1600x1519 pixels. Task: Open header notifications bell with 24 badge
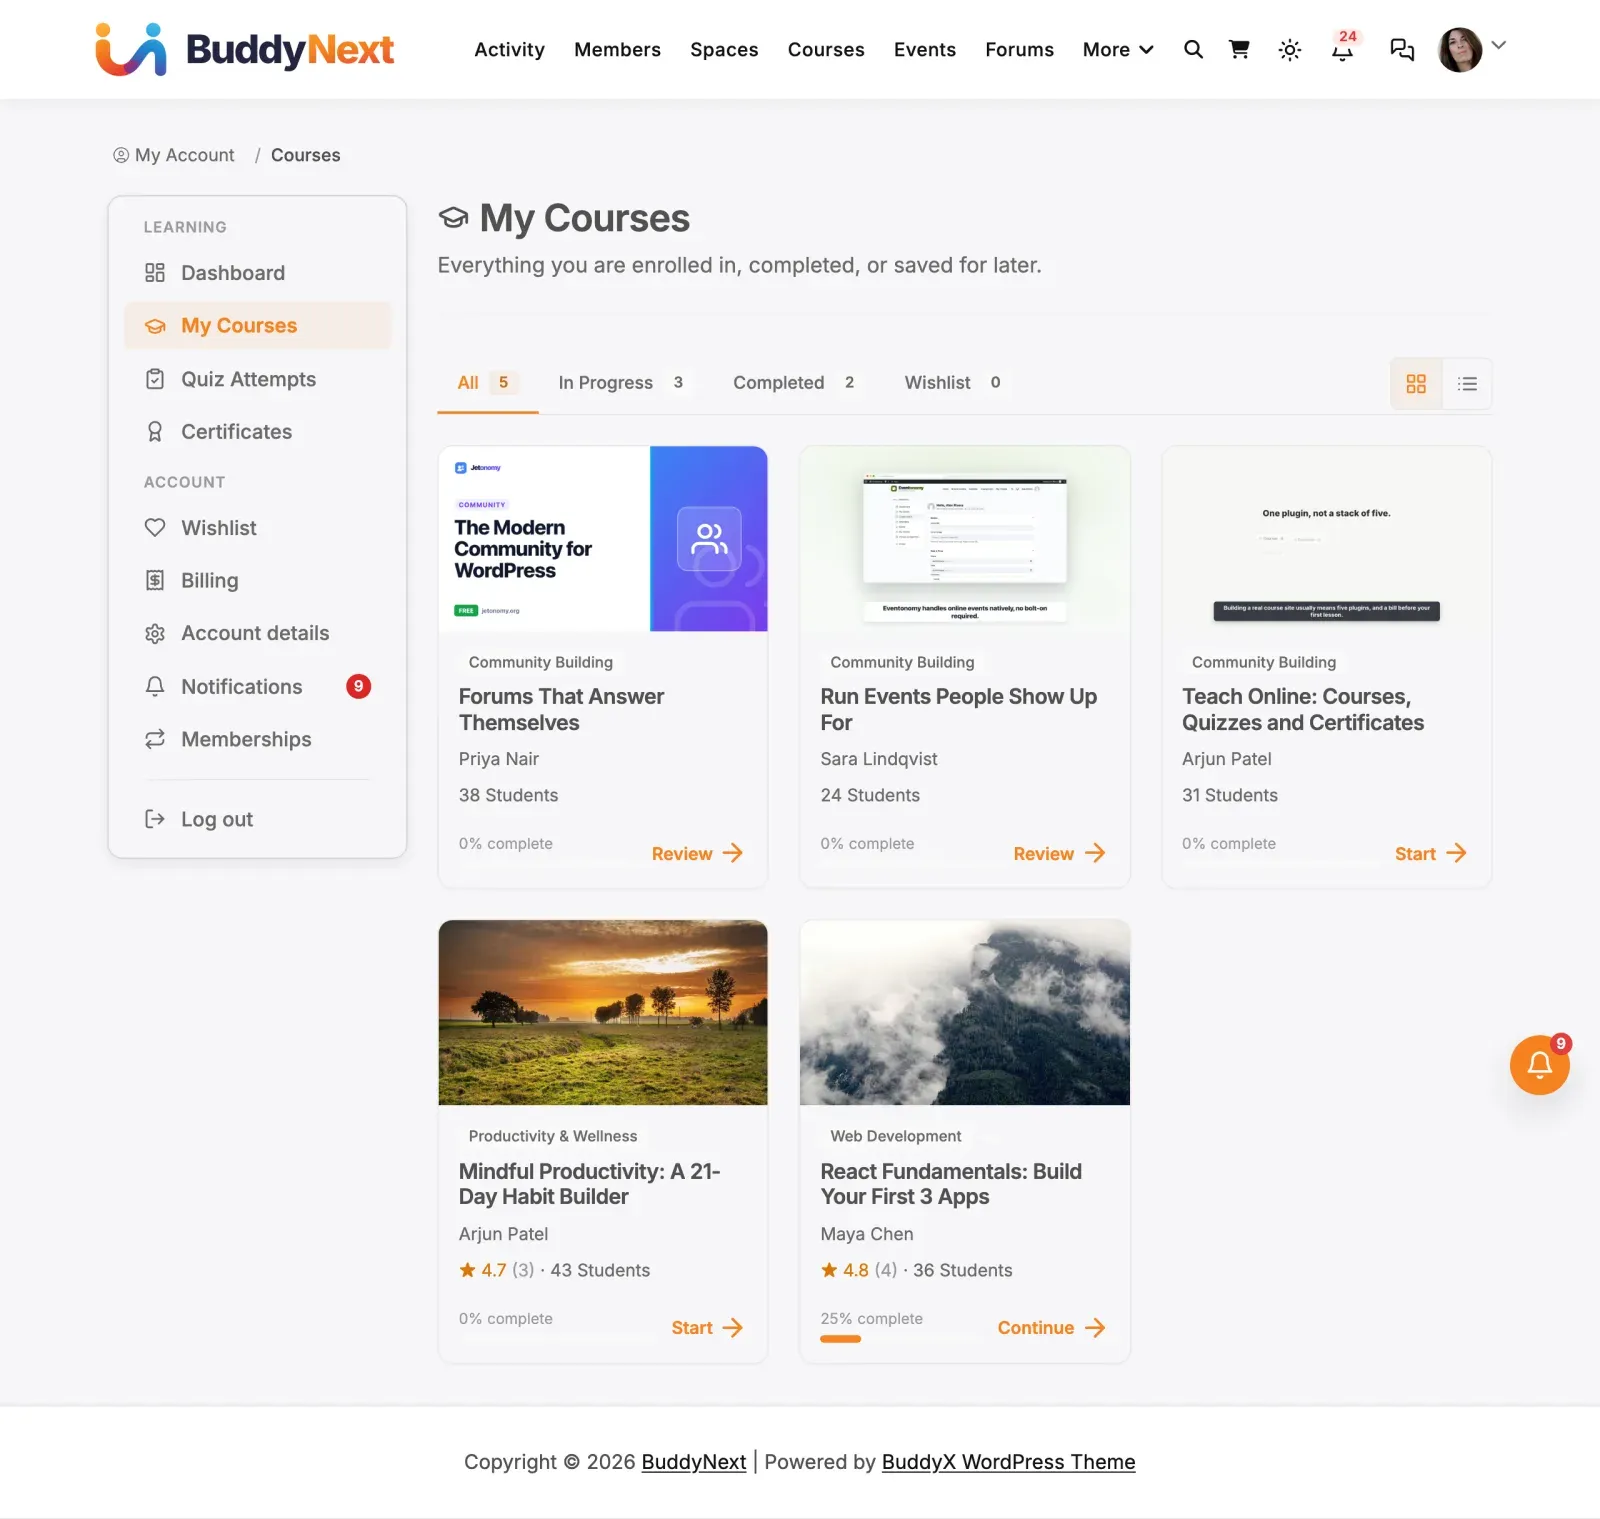[1343, 47]
